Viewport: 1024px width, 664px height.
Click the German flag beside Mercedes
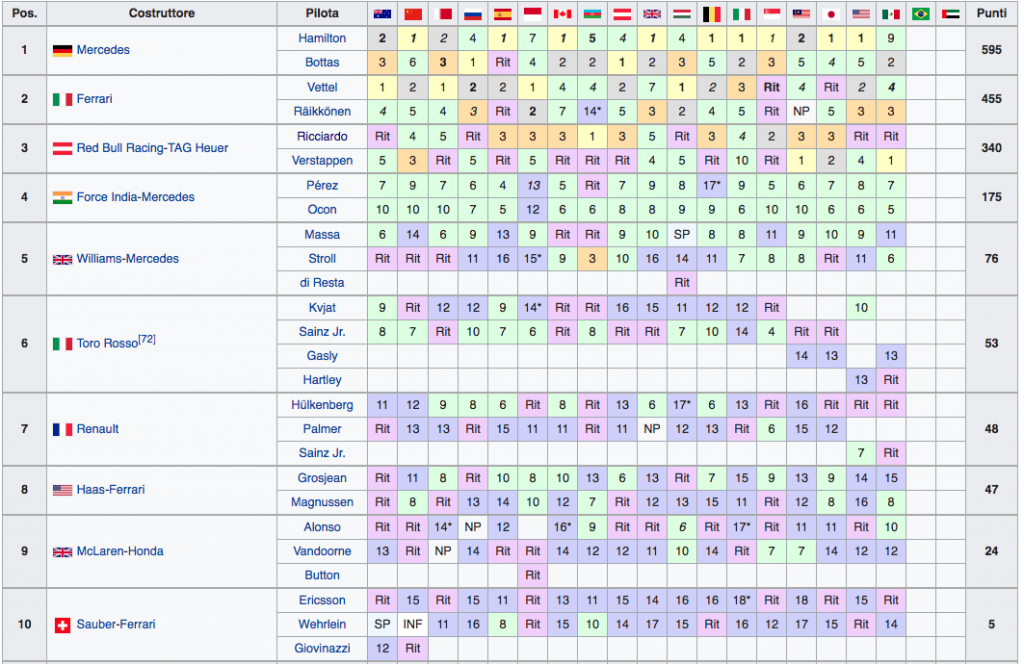pos(62,50)
